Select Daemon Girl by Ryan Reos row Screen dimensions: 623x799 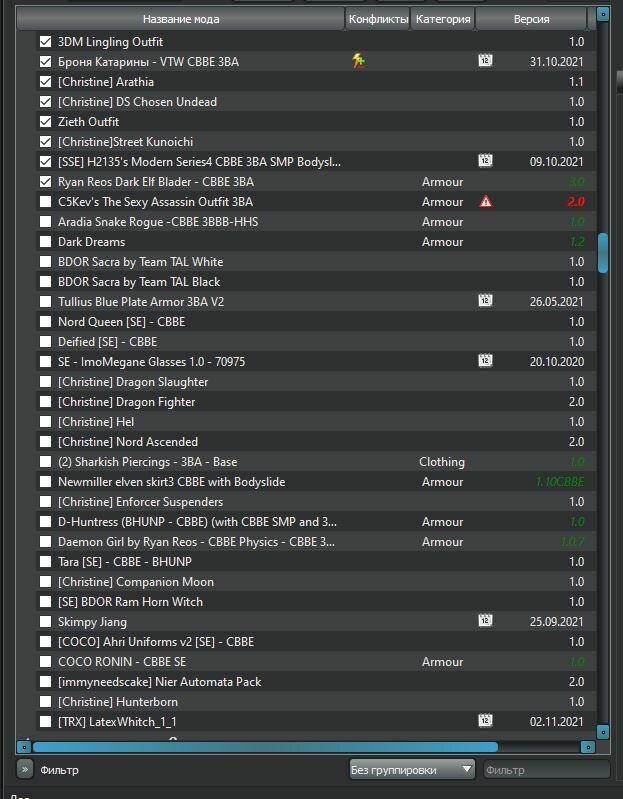[316, 542]
